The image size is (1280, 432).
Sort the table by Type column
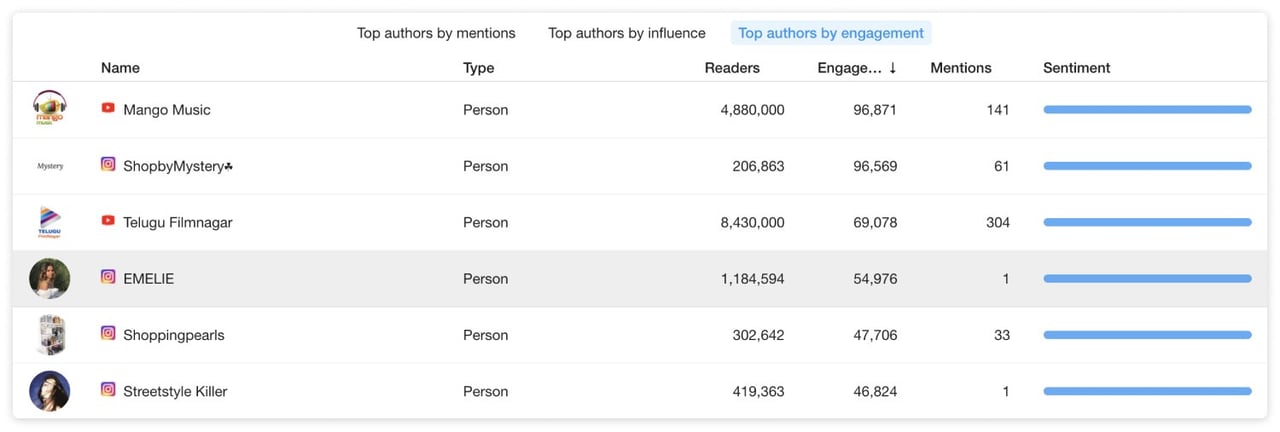coord(478,68)
